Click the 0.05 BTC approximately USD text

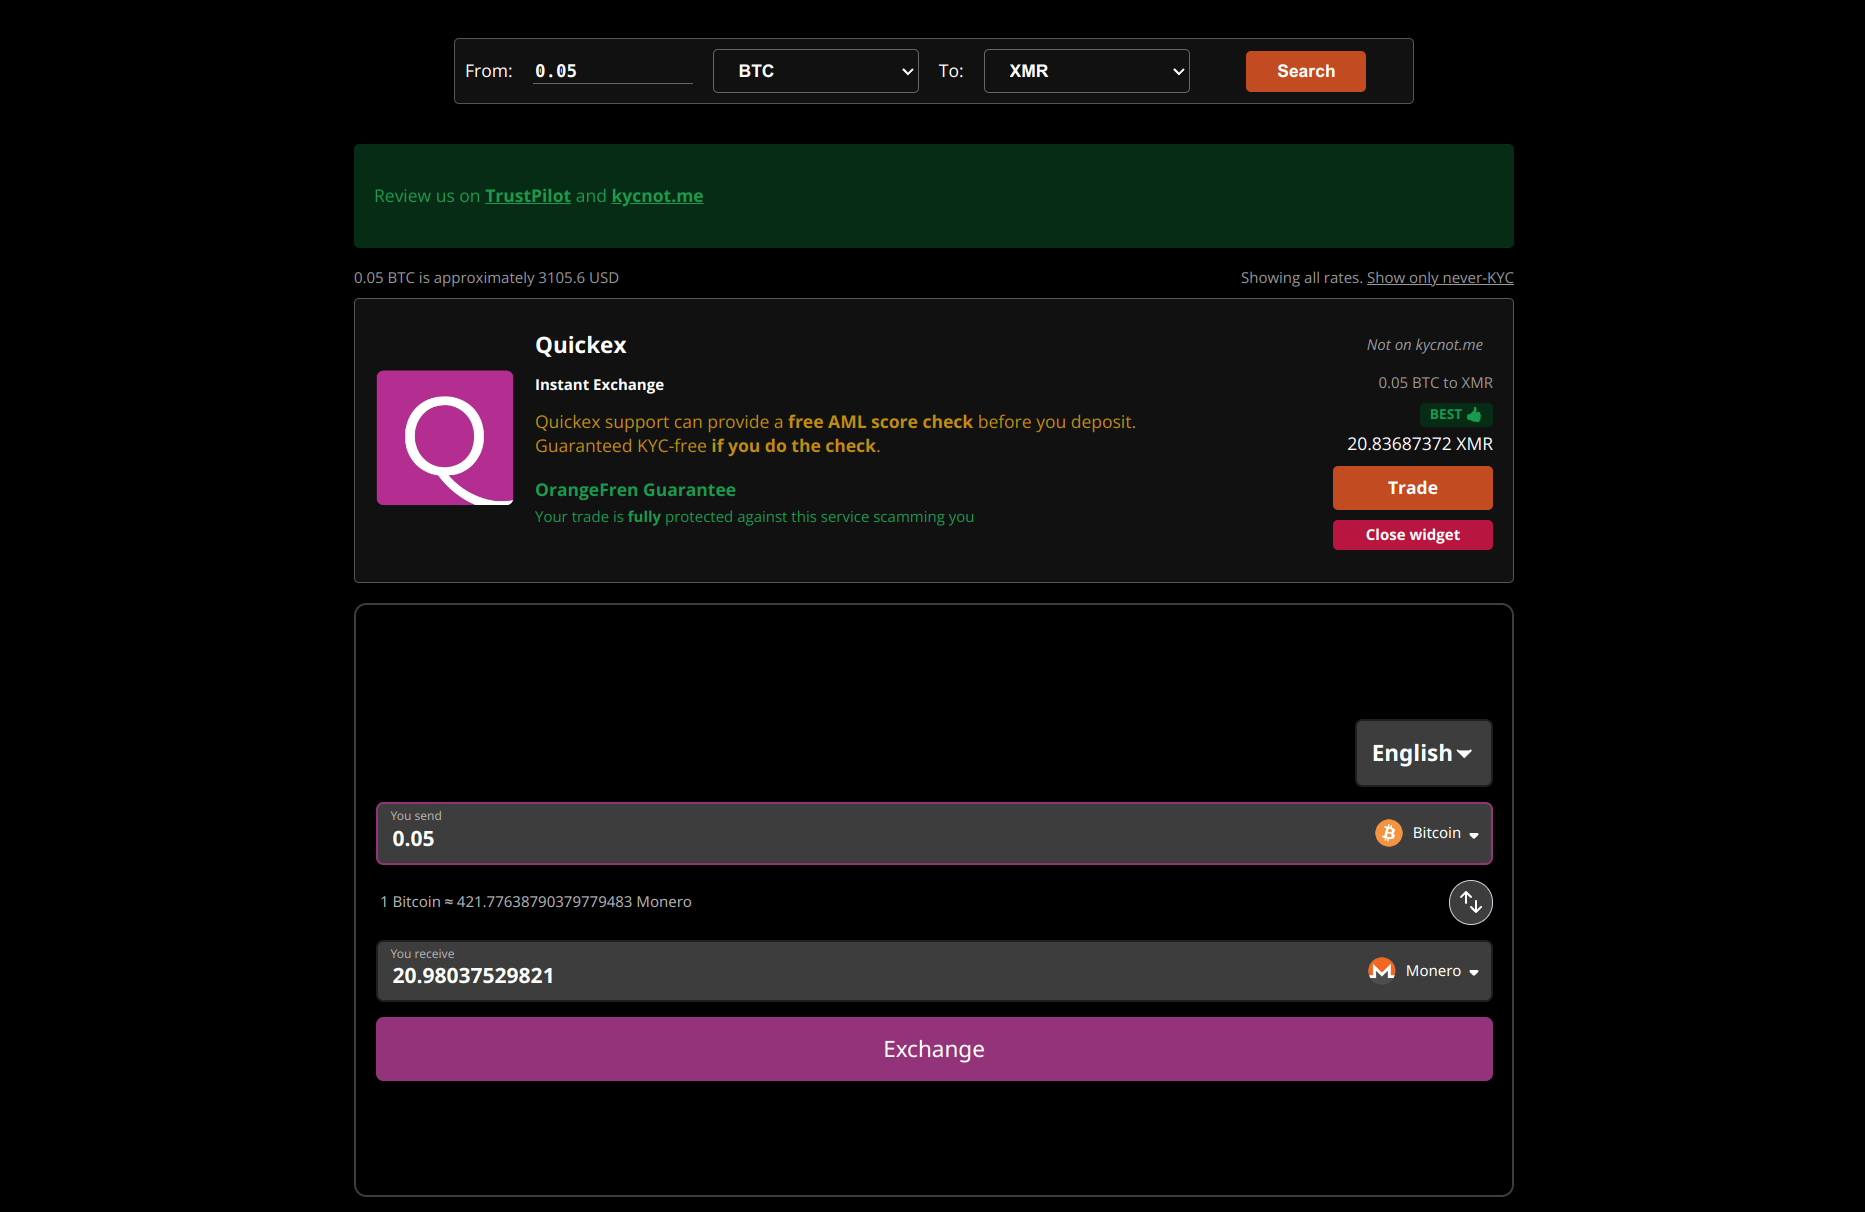[x=486, y=278]
